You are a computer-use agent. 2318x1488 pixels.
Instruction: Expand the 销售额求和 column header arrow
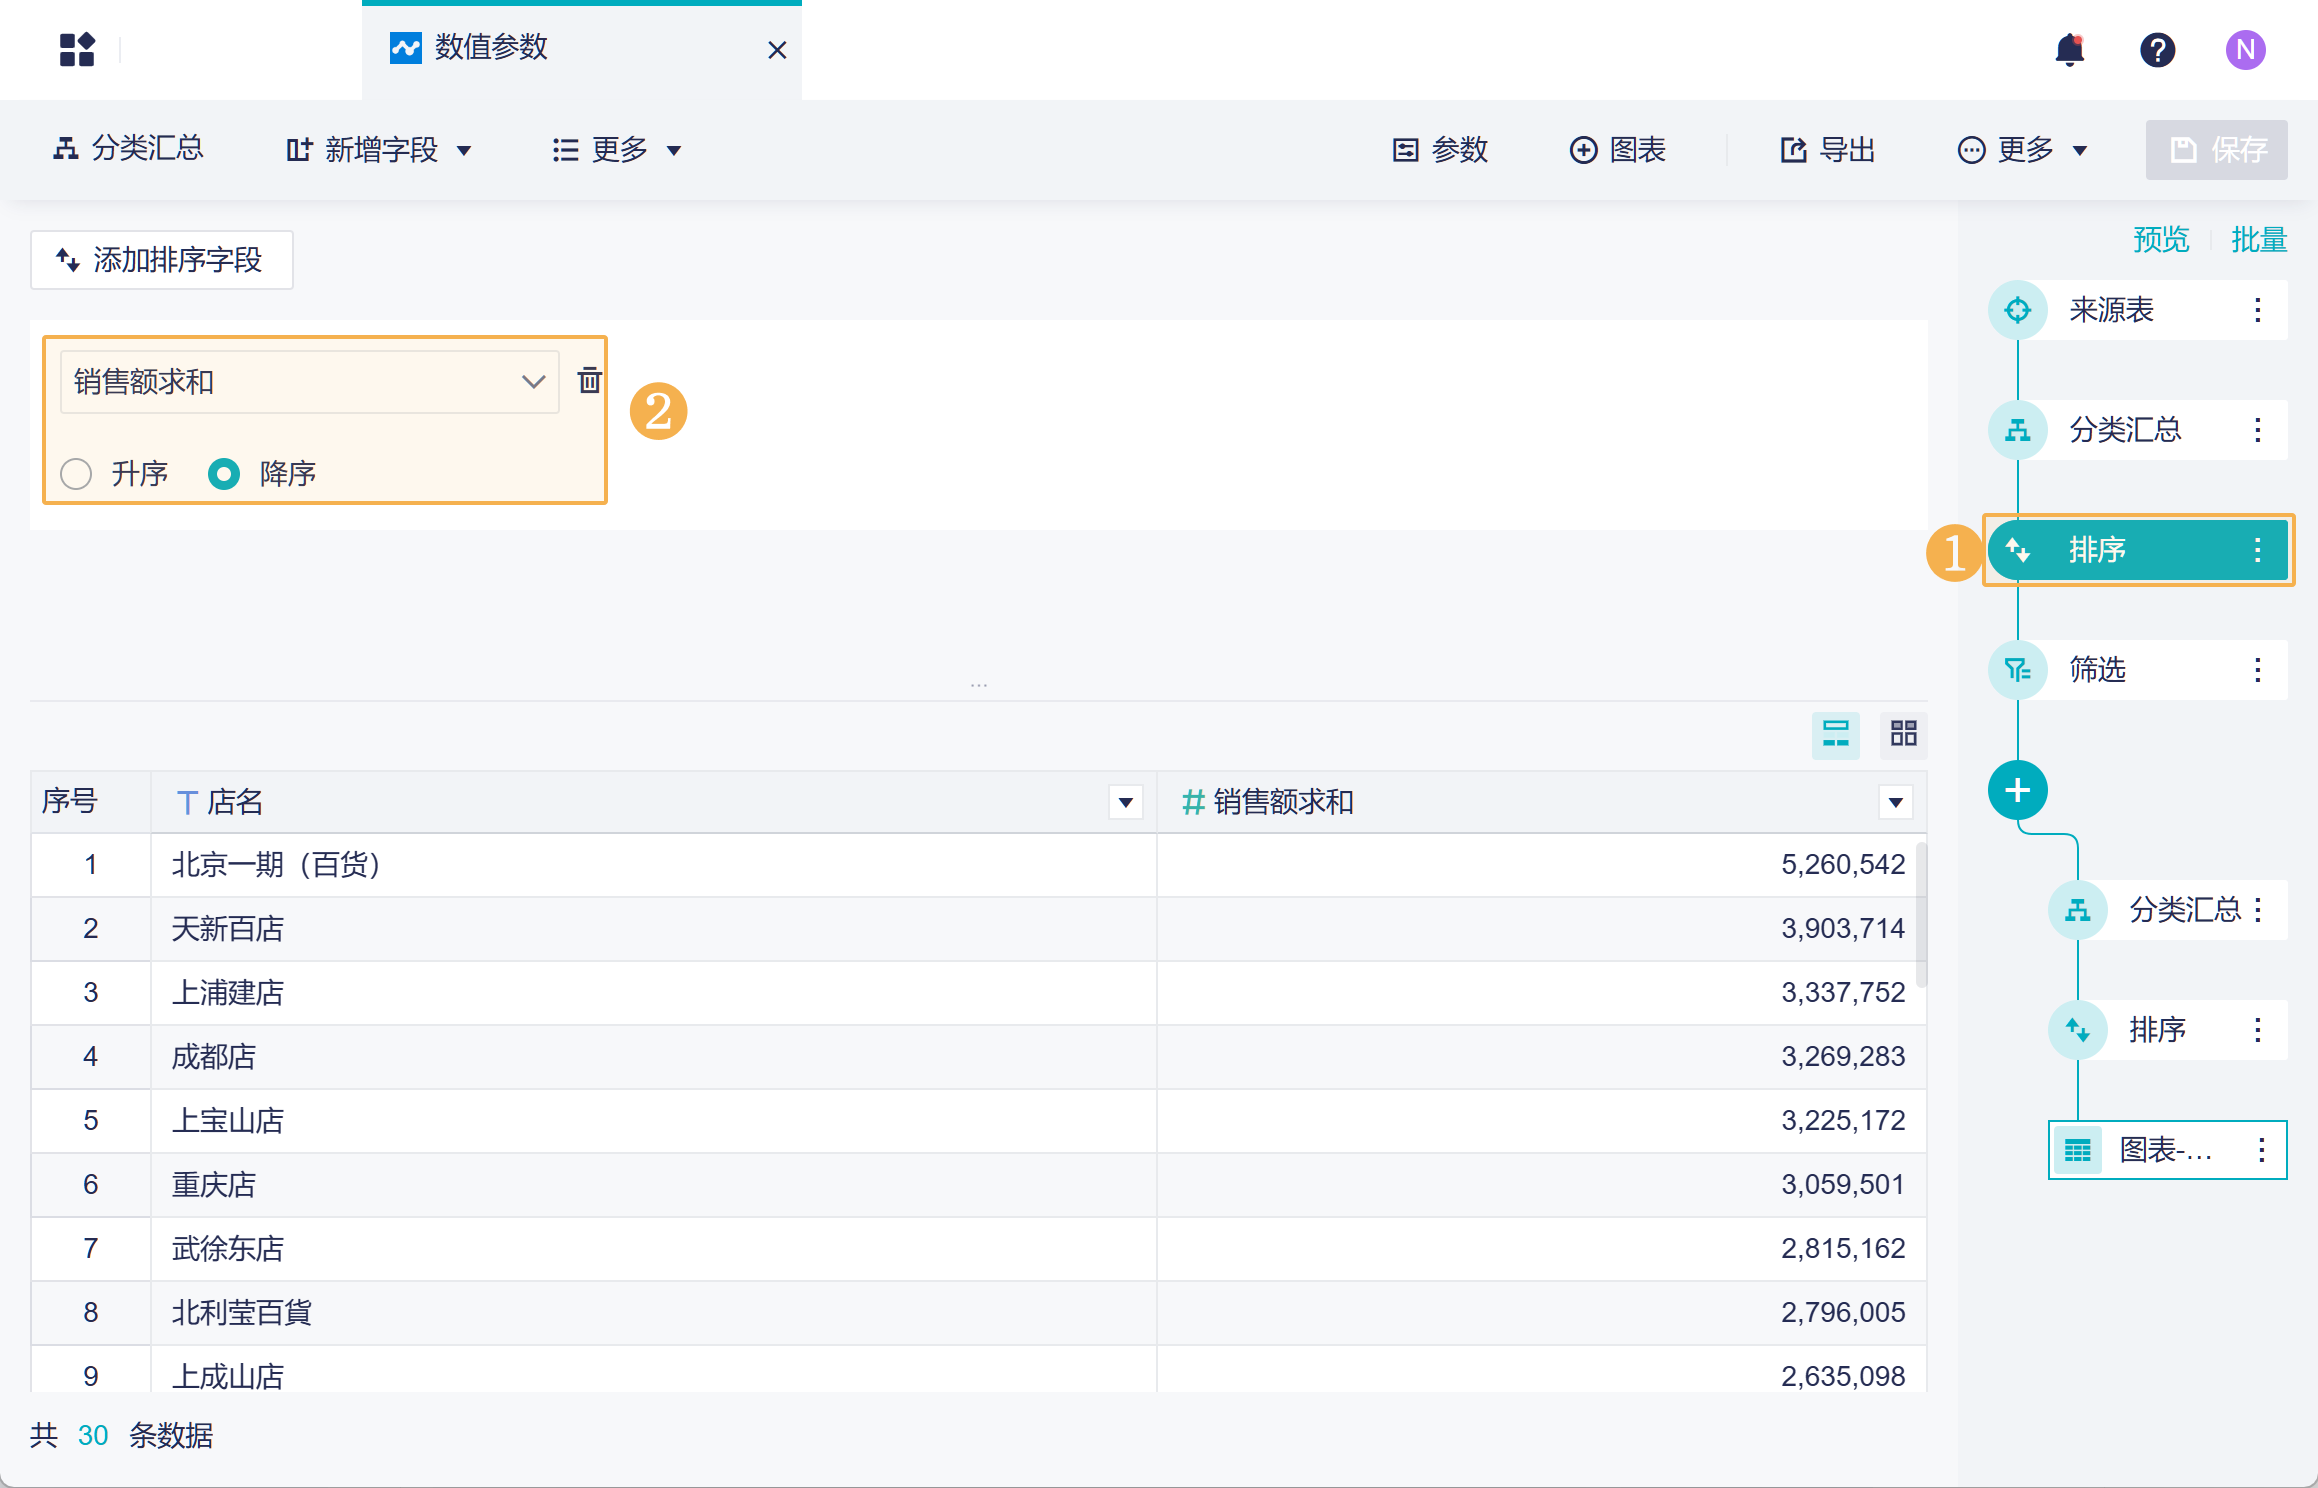tap(1895, 802)
